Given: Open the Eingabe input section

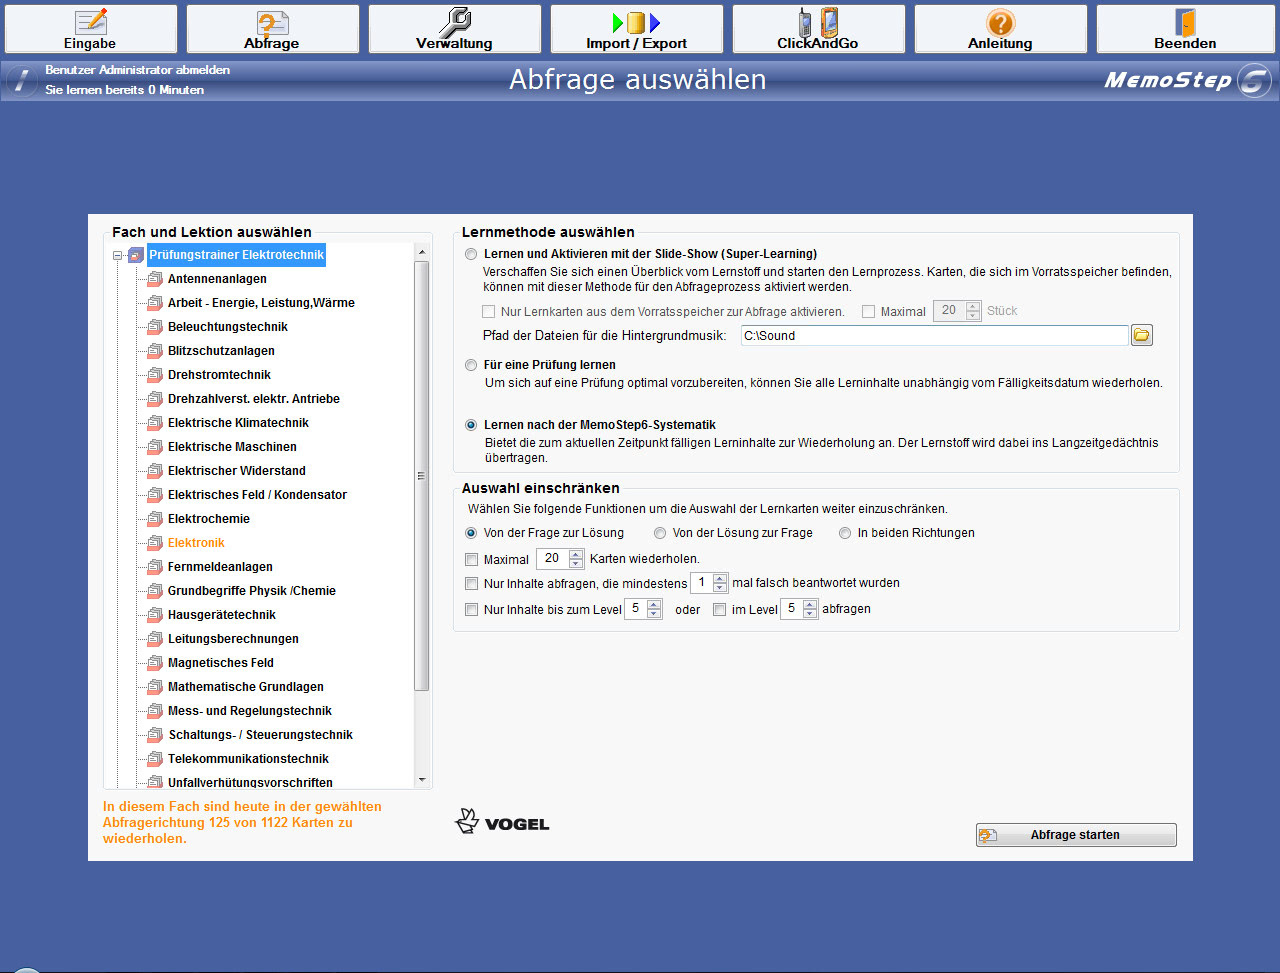Looking at the screenshot, I should coord(90,29).
